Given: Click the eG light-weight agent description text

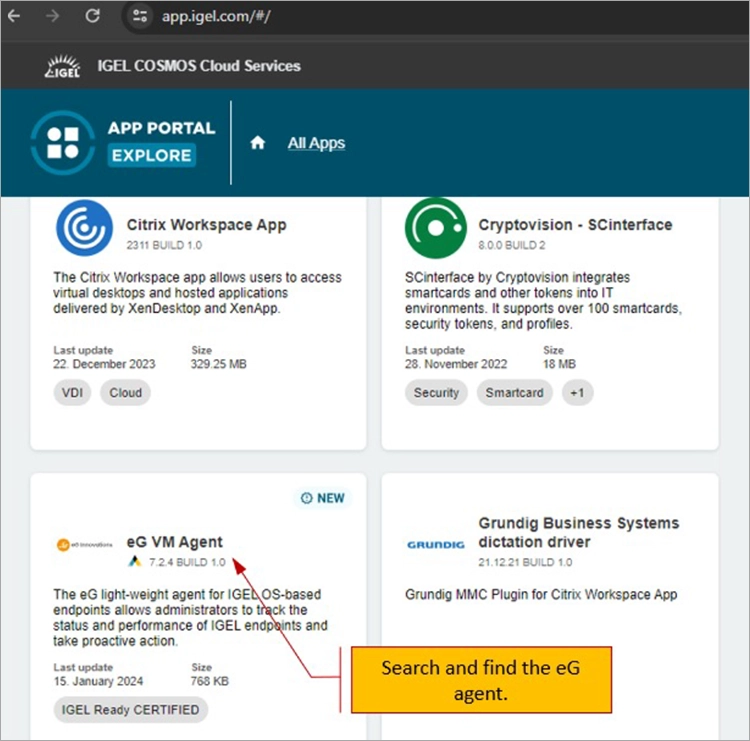Looking at the screenshot, I should click(190, 618).
